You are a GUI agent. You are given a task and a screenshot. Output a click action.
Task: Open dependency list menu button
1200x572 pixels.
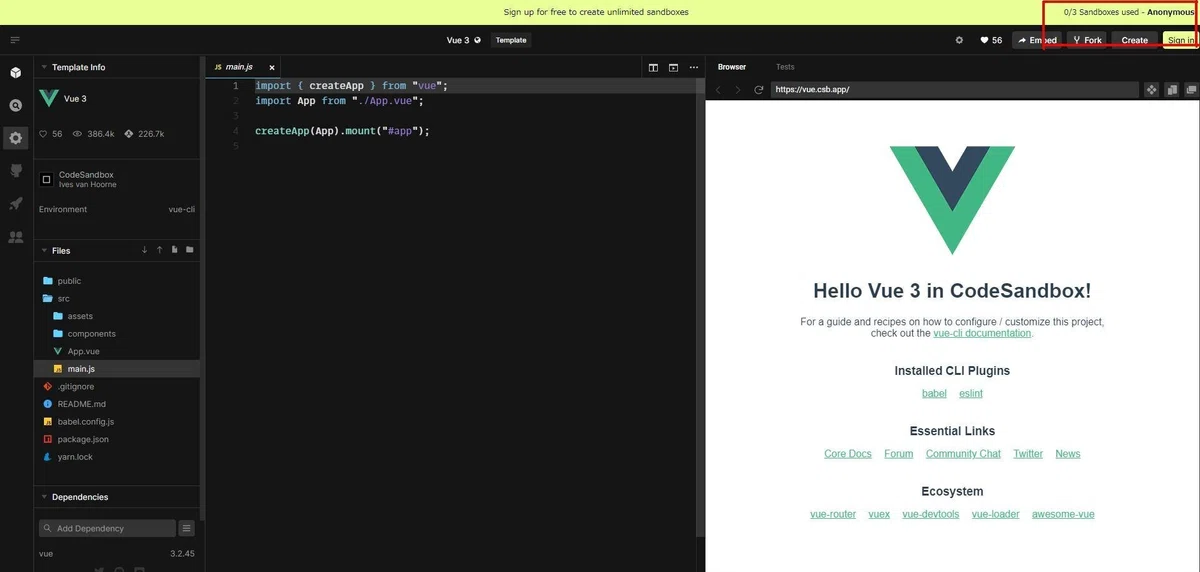186,528
